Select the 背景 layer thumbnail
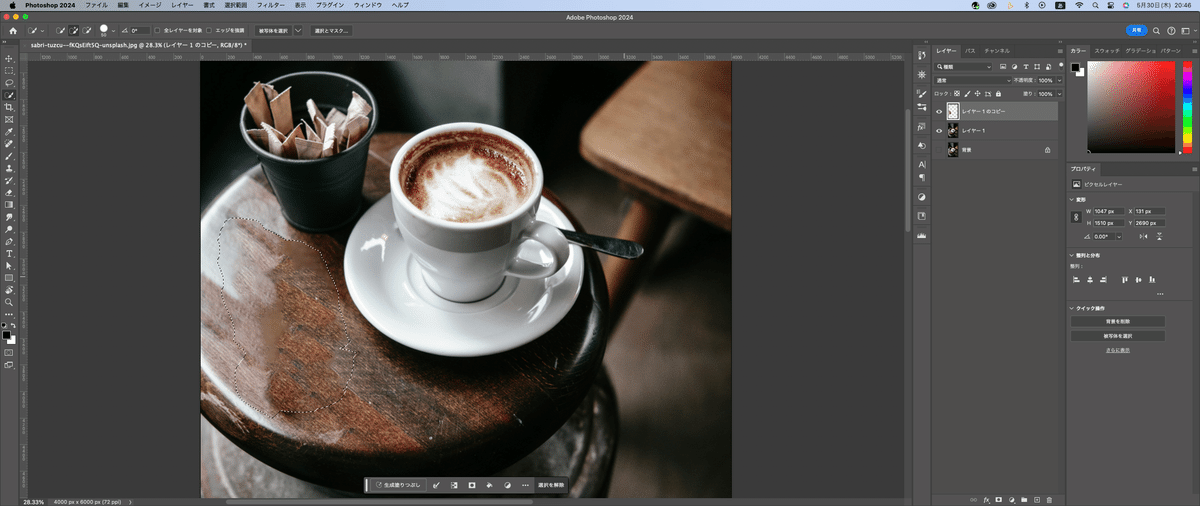The height and width of the screenshot is (506, 1200). point(953,149)
